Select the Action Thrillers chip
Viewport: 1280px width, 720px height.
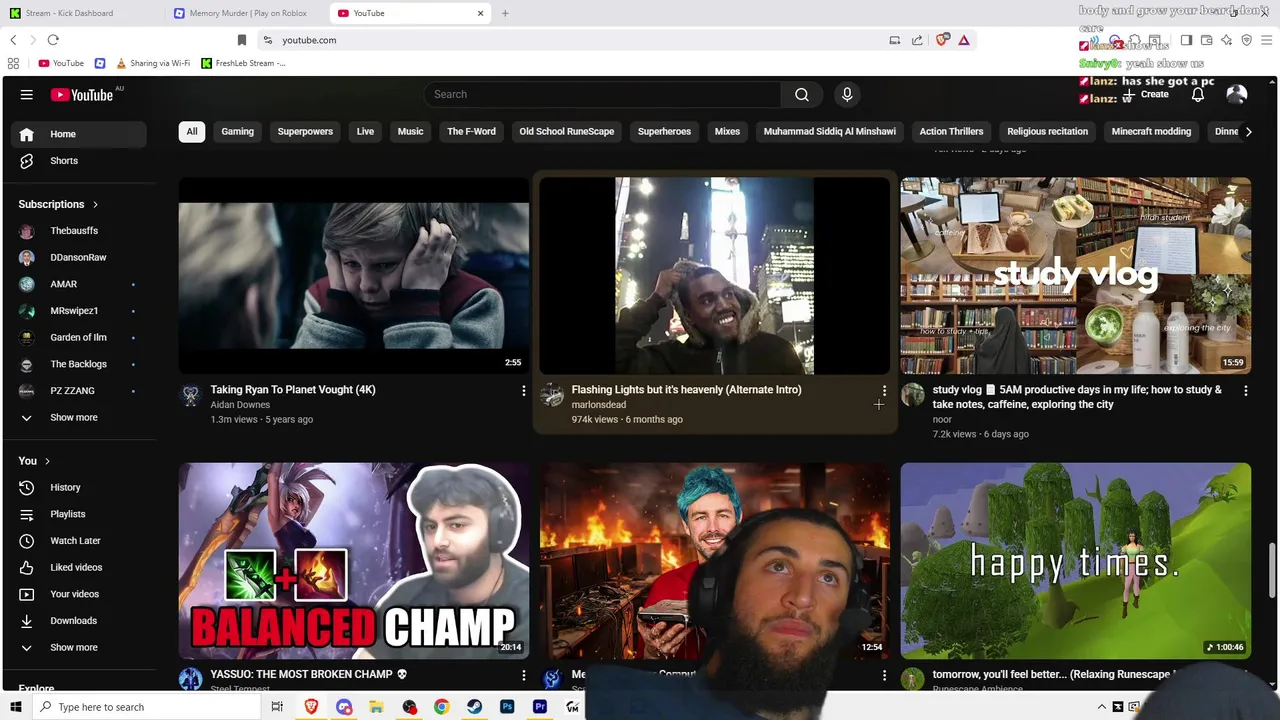(x=951, y=131)
